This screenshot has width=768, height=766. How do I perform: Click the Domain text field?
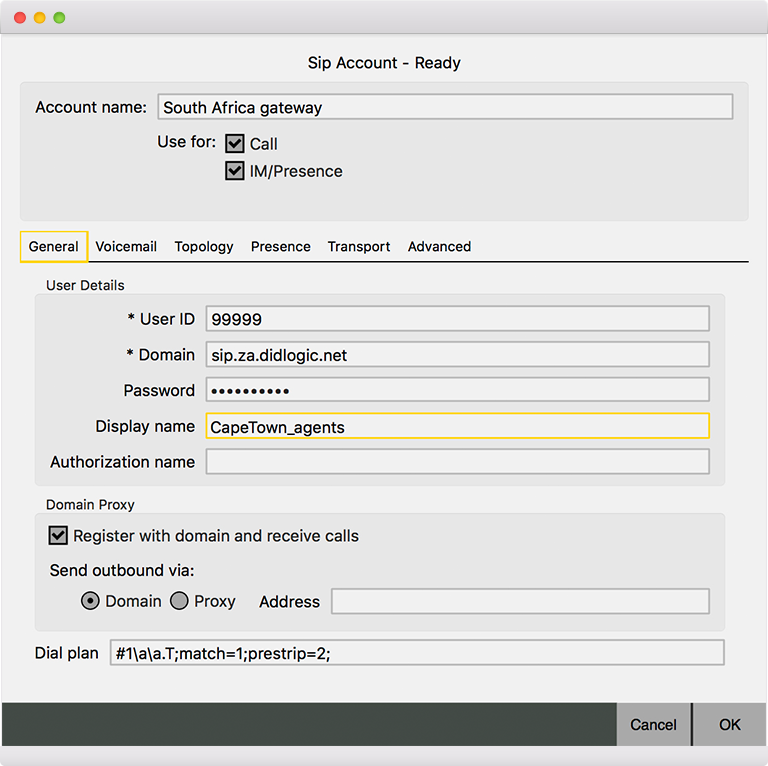point(457,355)
